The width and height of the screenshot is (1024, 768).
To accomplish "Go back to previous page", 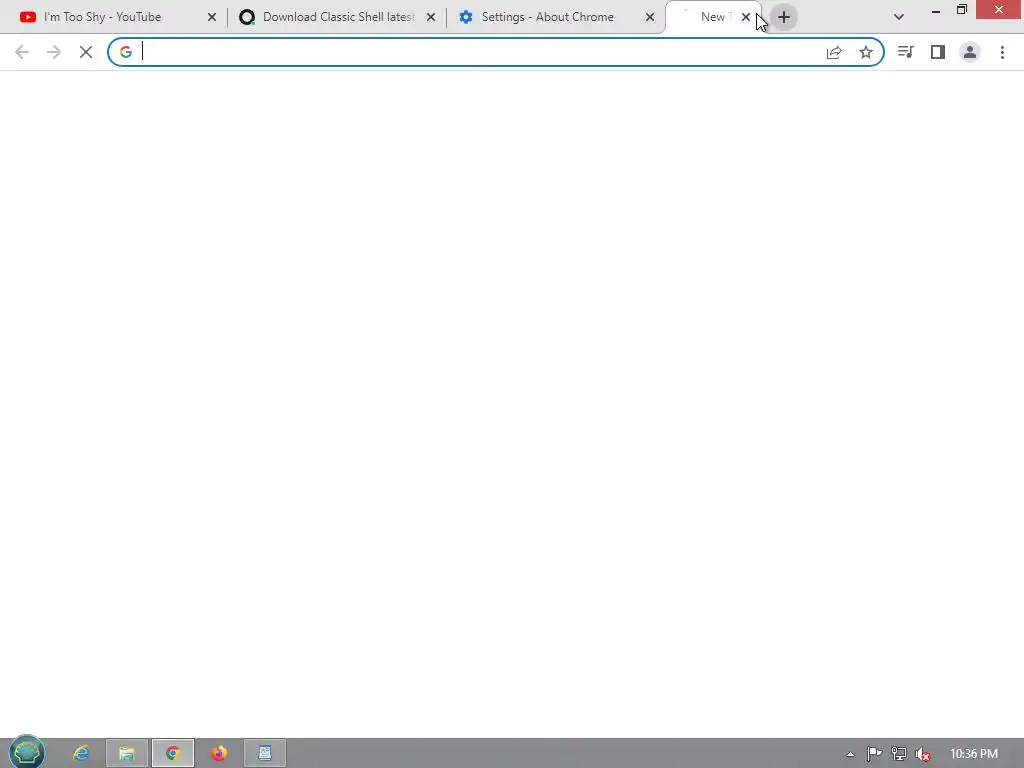I will (22, 52).
